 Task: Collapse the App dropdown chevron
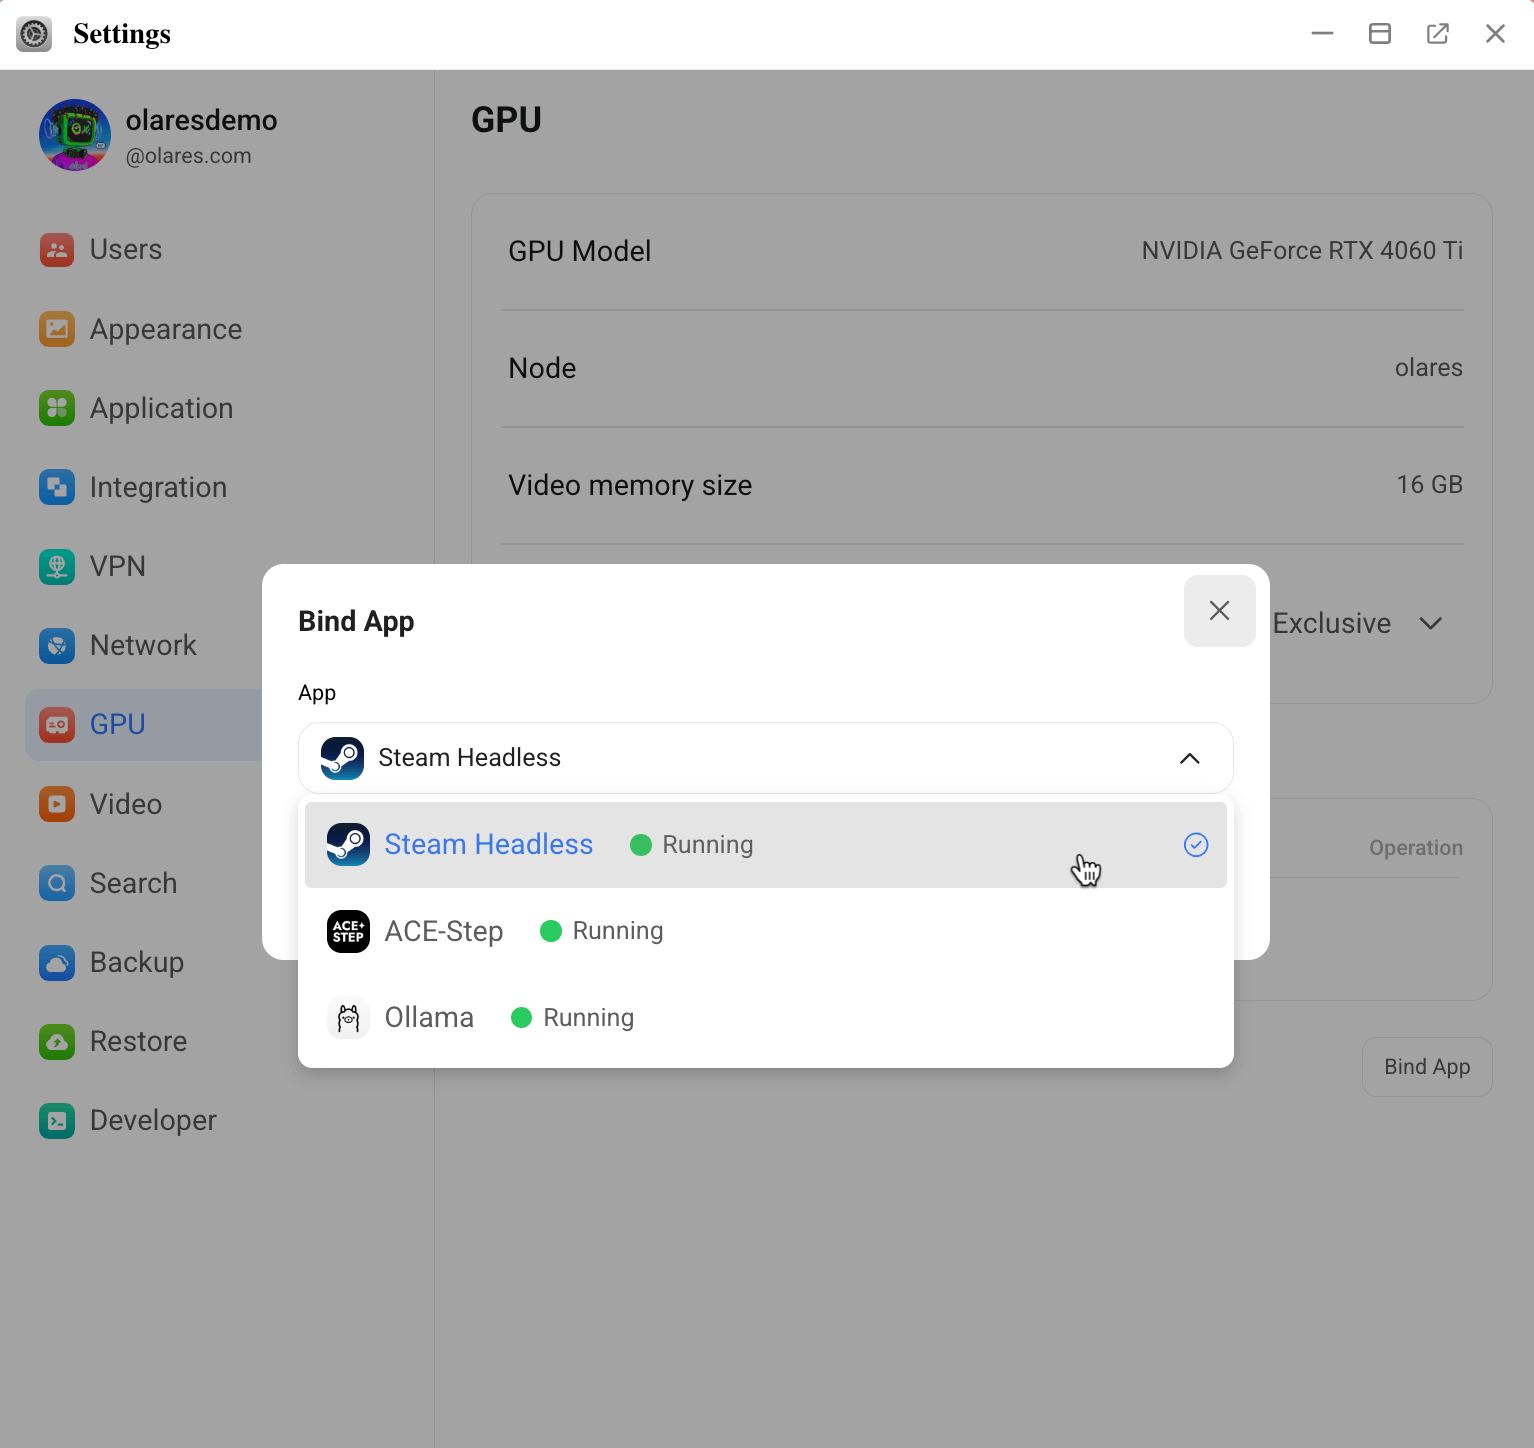coord(1189,758)
